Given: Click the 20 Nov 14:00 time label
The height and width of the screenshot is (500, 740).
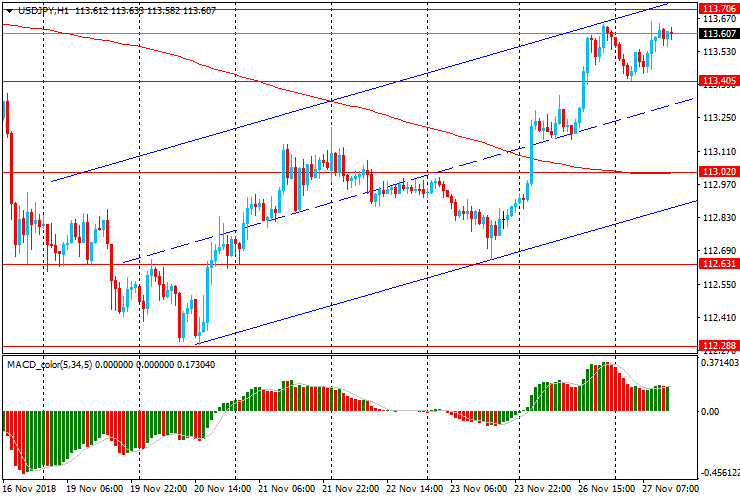Looking at the screenshot, I should [x=223, y=488].
